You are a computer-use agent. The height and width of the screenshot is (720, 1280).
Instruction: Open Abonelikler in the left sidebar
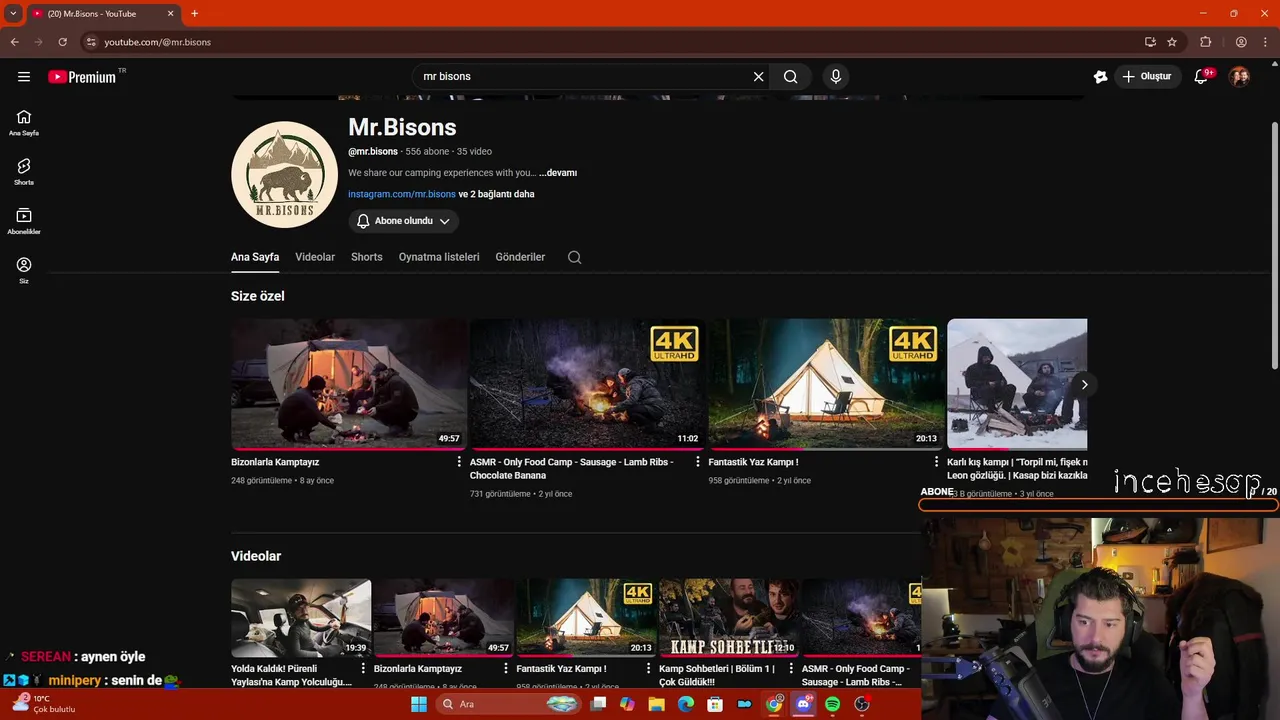click(x=24, y=222)
